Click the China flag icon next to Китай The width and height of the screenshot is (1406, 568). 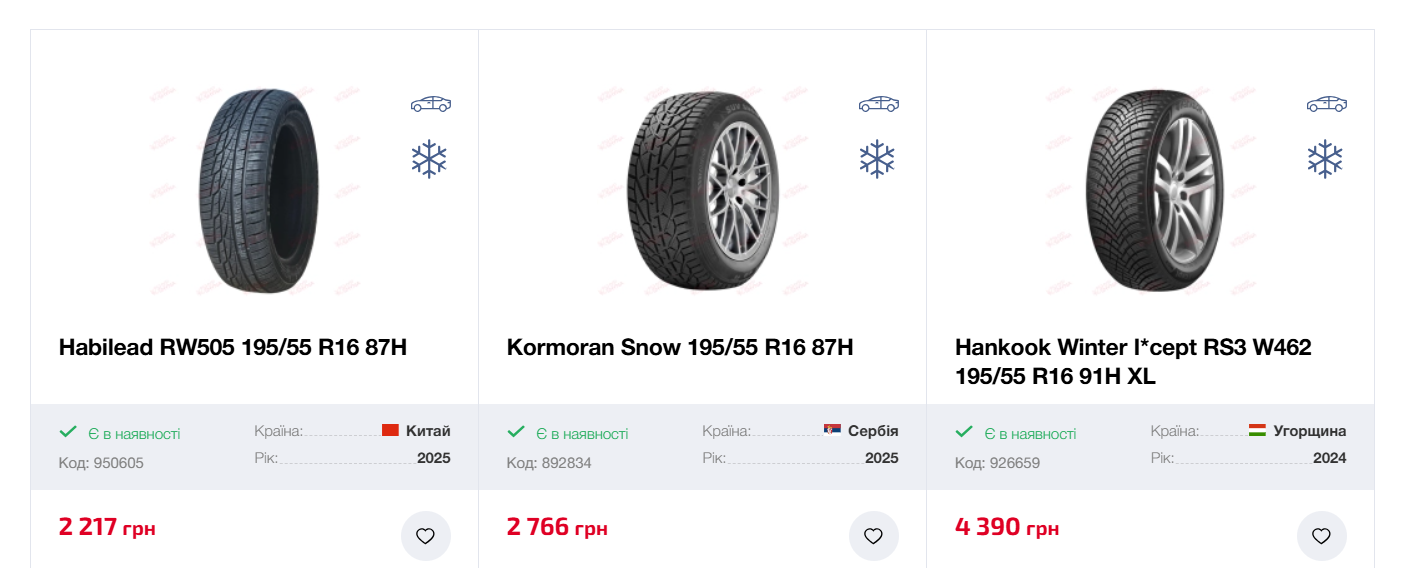point(390,431)
